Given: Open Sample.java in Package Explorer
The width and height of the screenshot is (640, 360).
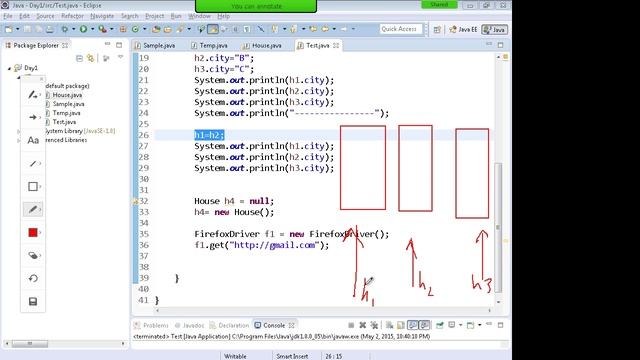Looking at the screenshot, I should 68,104.
